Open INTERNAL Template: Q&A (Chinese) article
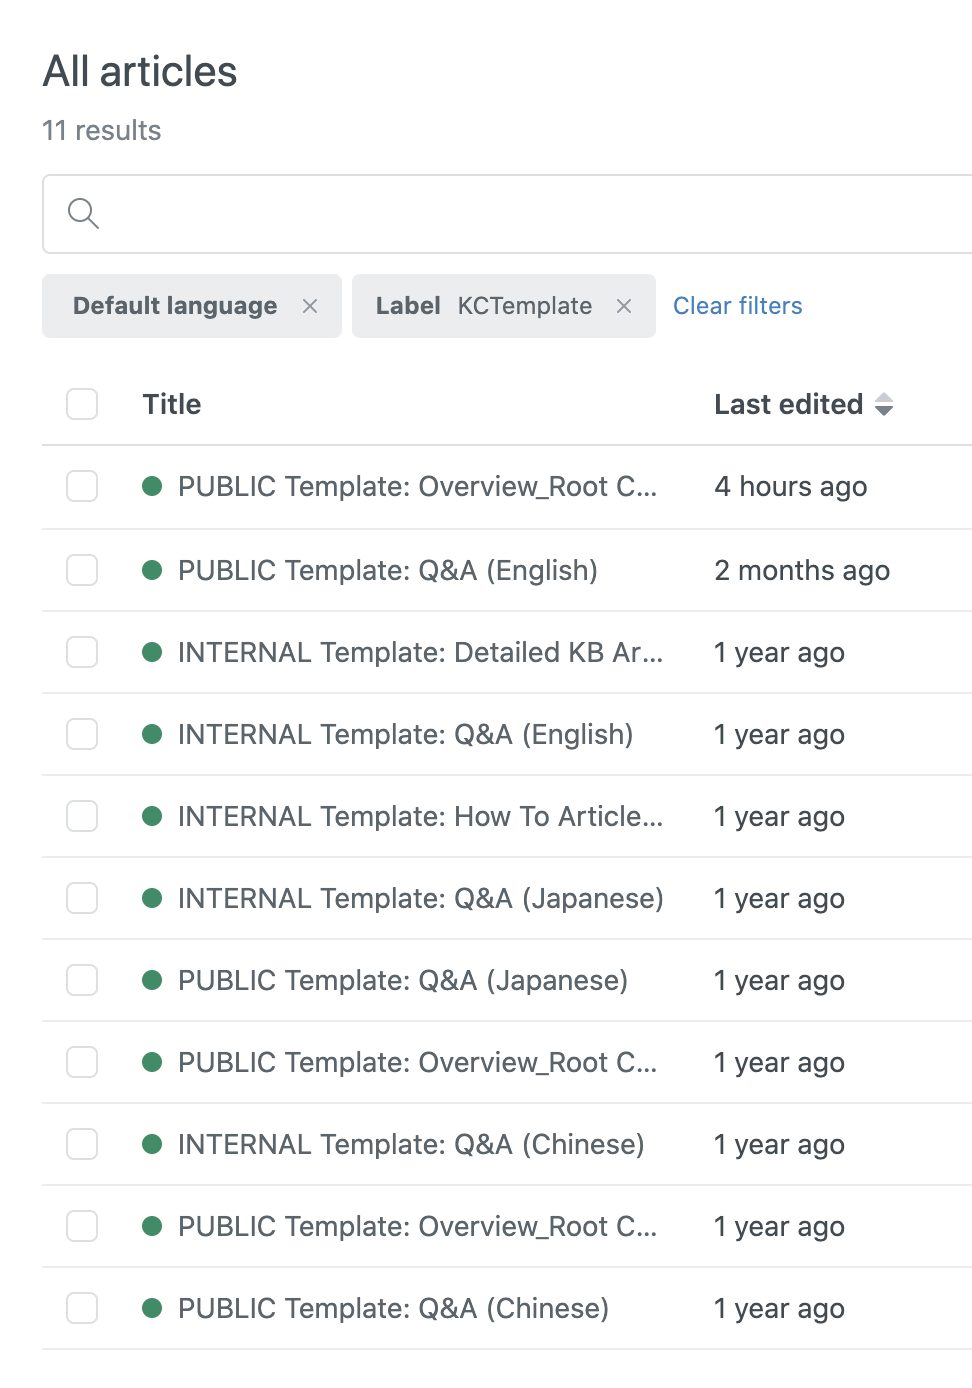972x1388 pixels. [x=410, y=1144]
